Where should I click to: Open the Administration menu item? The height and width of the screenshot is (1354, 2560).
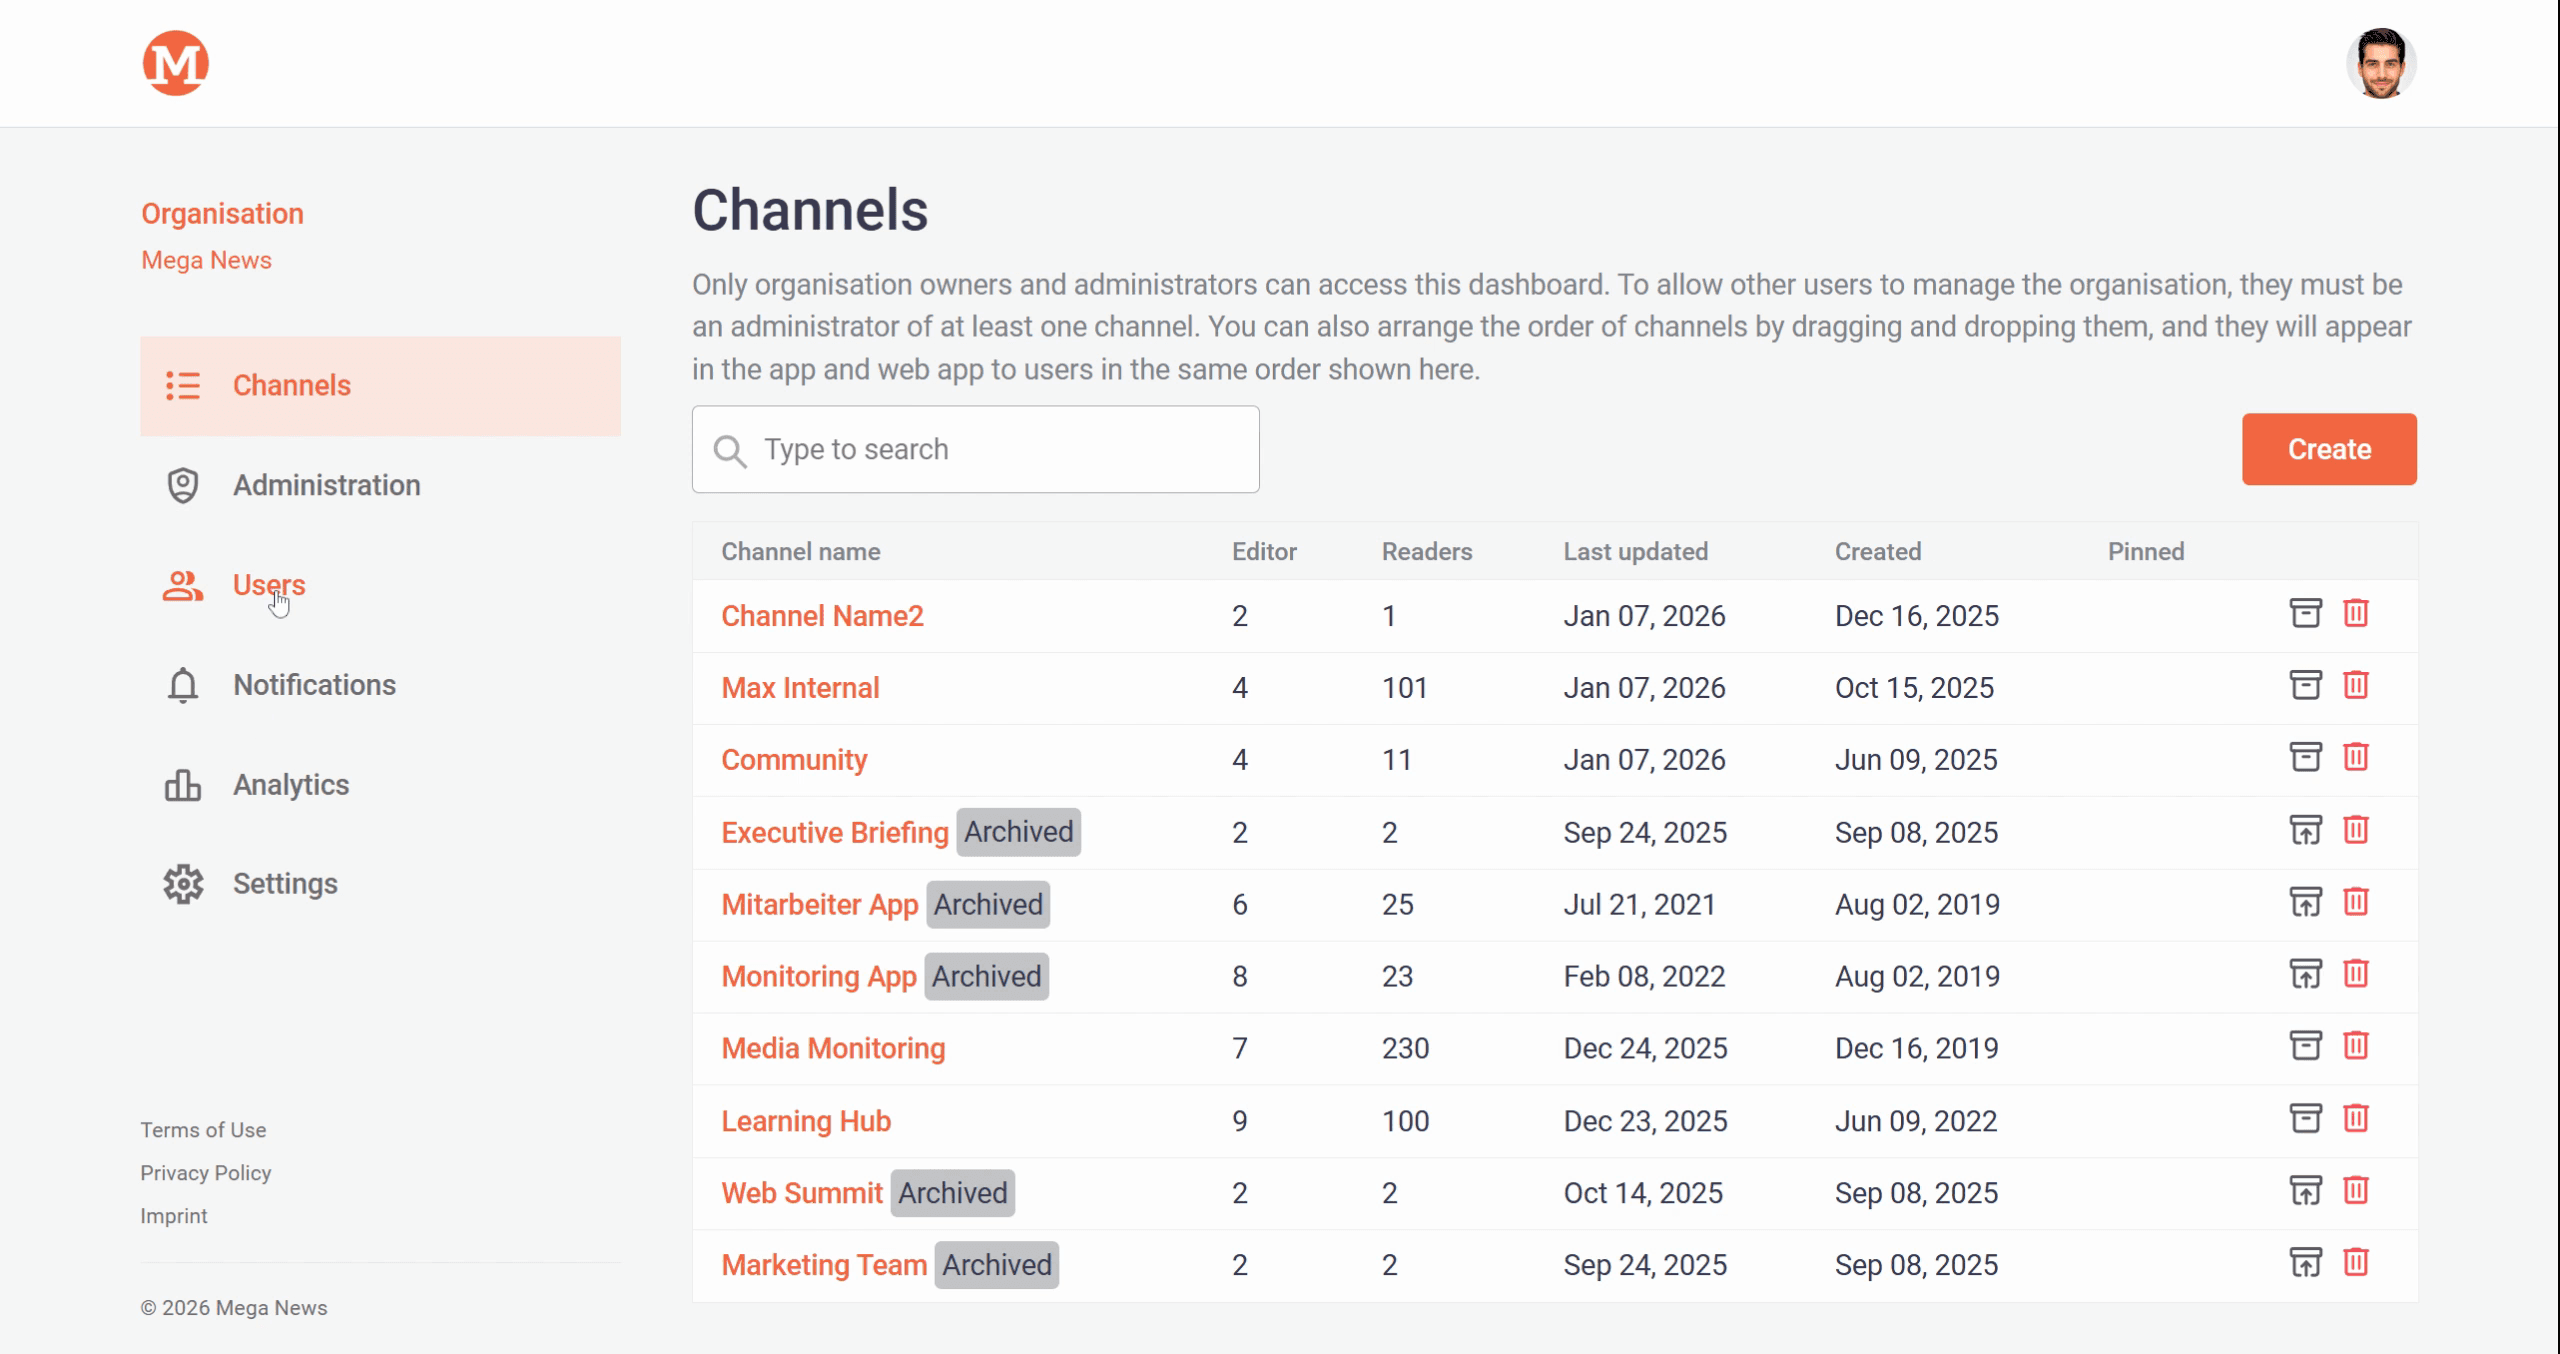coord(326,485)
